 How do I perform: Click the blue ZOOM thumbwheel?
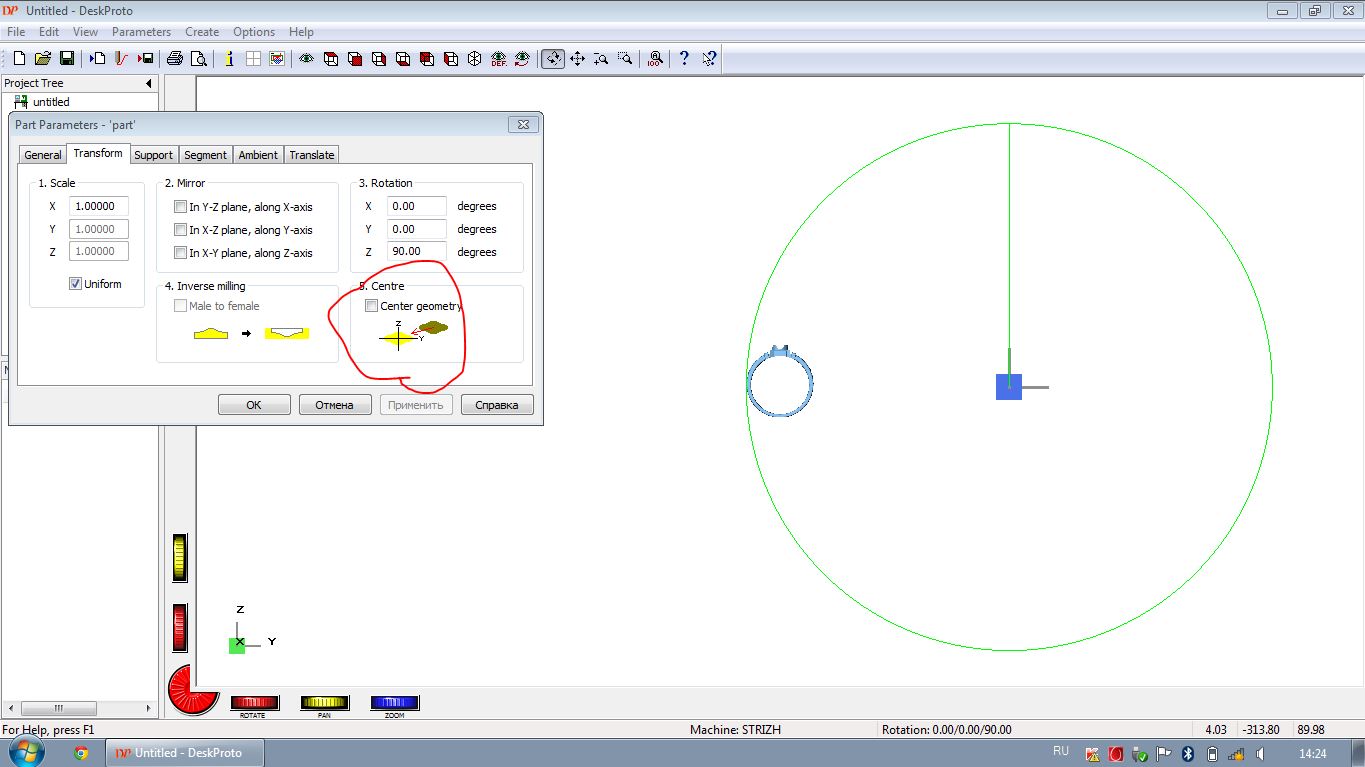pos(394,703)
